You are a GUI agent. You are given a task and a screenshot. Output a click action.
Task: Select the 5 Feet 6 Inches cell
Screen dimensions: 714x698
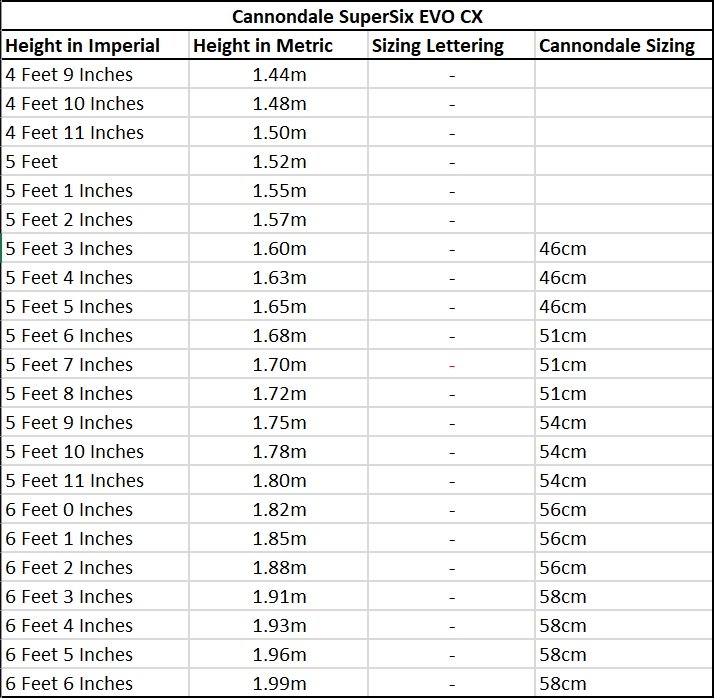[95, 336]
